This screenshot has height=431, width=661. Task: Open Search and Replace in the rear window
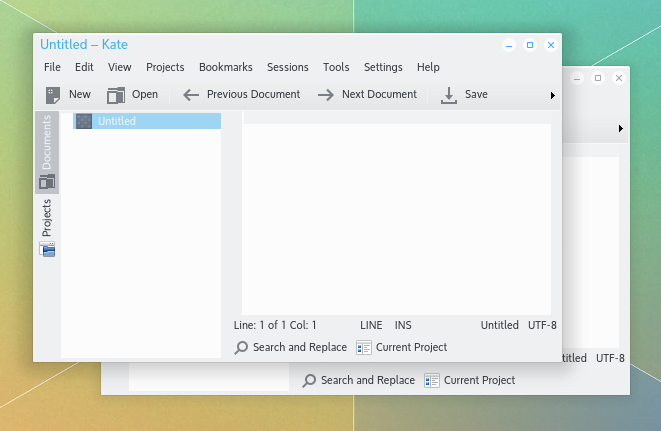click(x=359, y=380)
